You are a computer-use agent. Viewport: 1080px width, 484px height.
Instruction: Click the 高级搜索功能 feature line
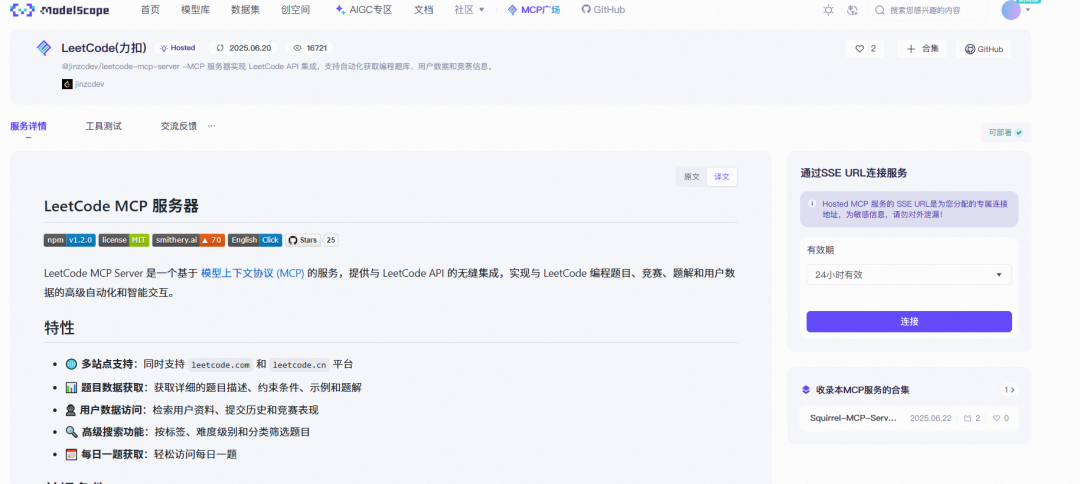click(x=188, y=432)
